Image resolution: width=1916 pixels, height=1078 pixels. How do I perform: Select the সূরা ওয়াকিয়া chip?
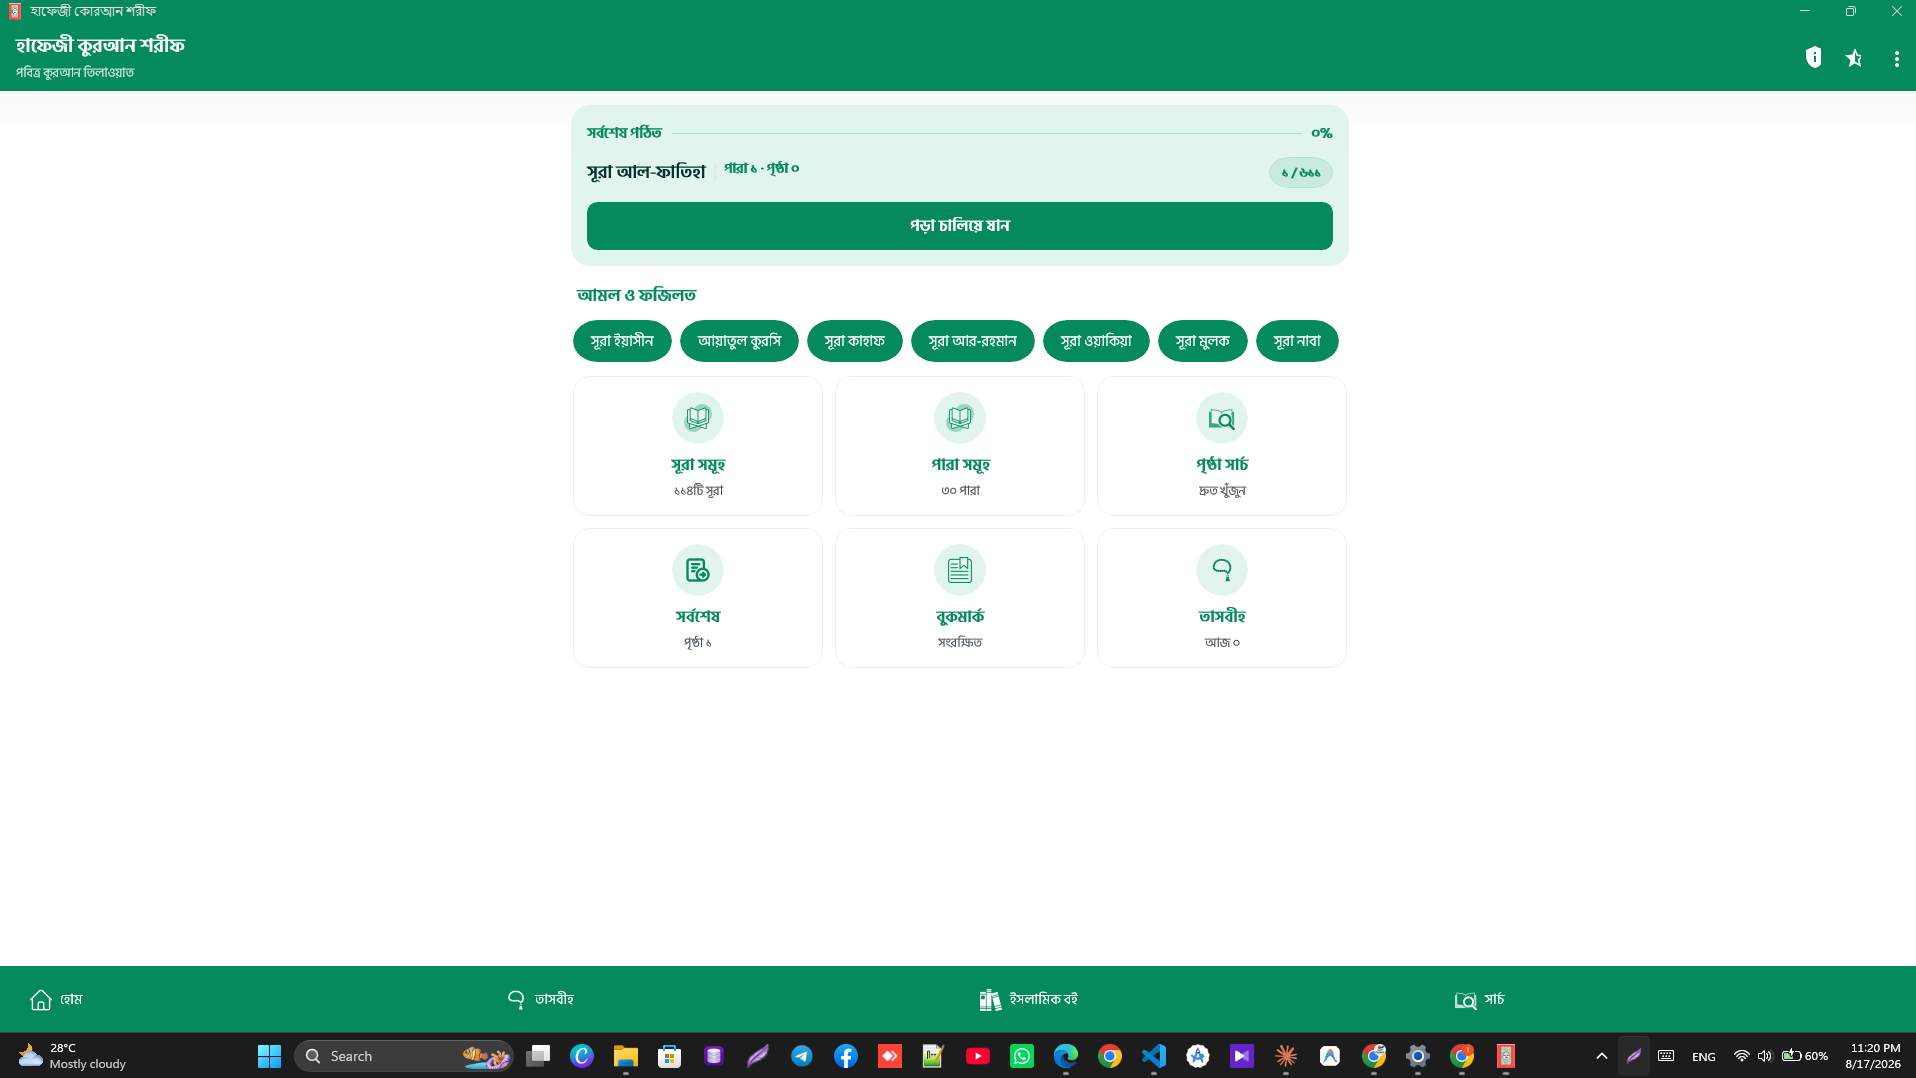pyautogui.click(x=1096, y=341)
